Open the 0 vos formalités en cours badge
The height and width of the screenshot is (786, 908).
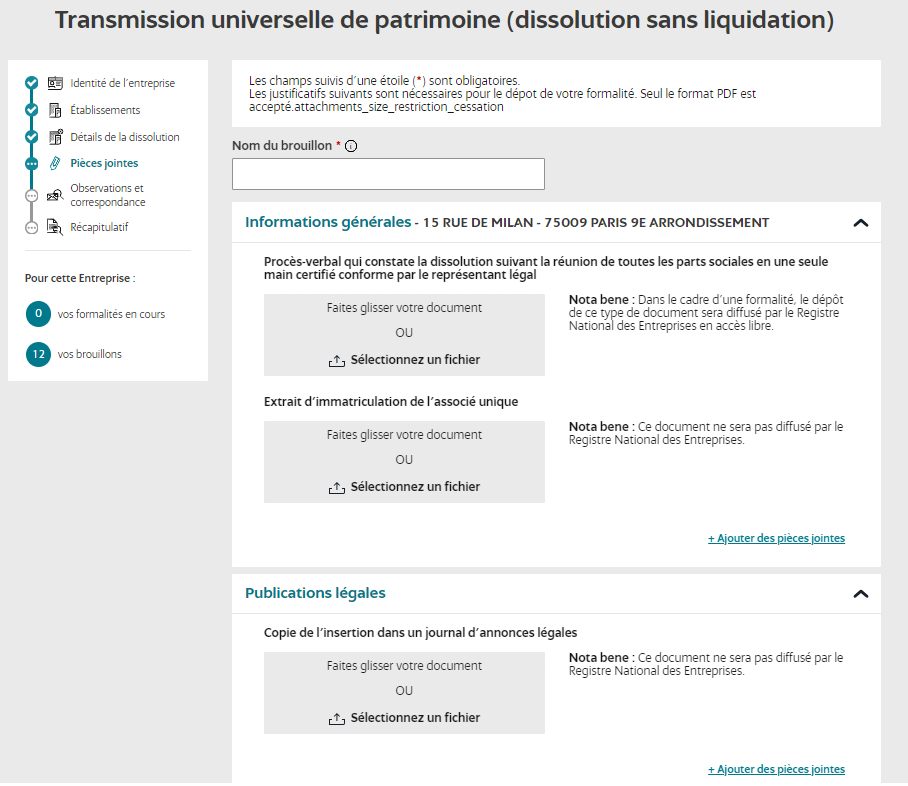[38, 314]
